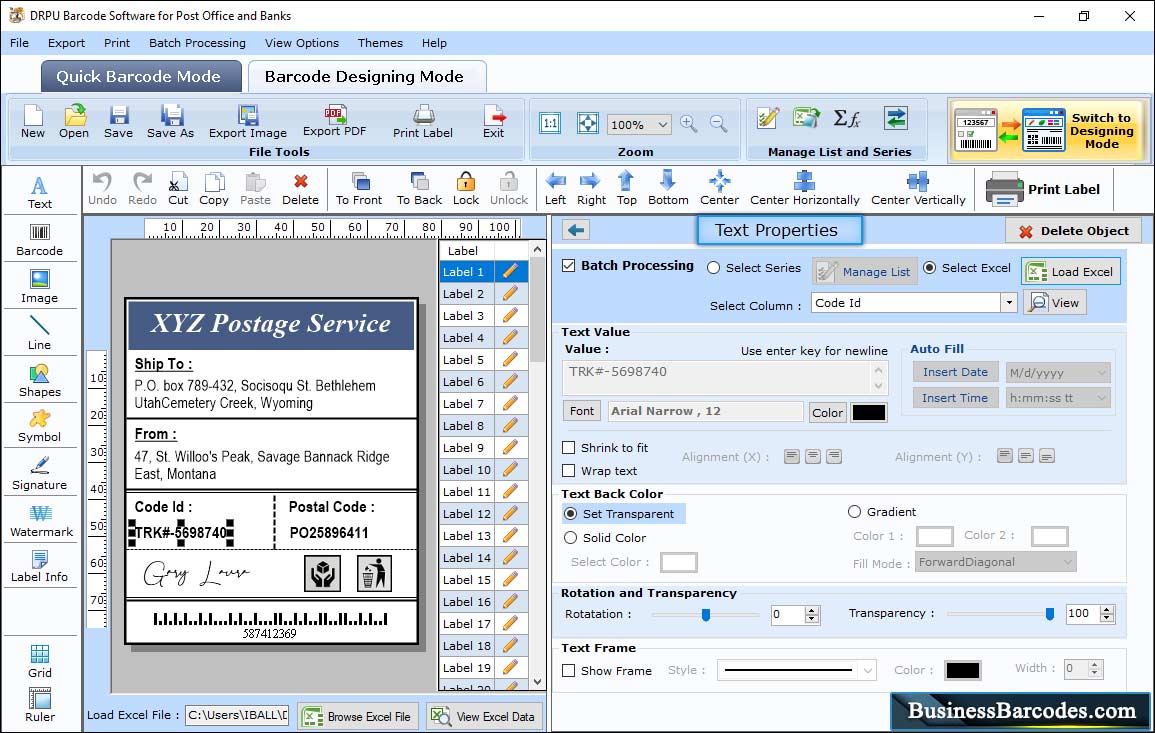
Task: Insert a Symbol from sidebar
Action: (40, 426)
